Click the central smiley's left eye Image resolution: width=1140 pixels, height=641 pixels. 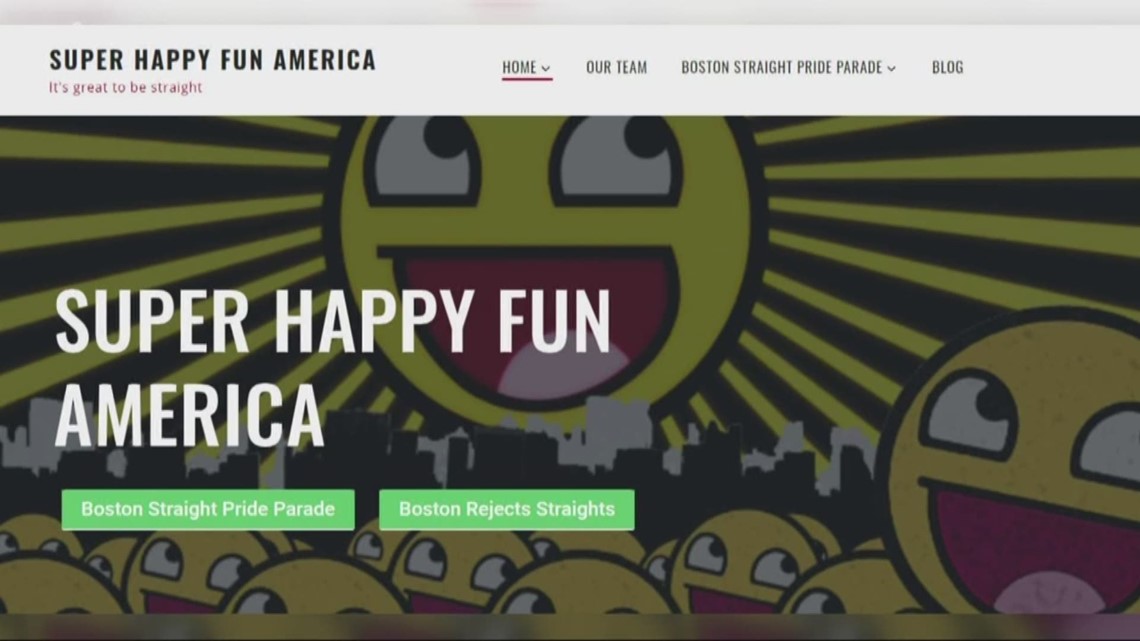pyautogui.click(x=425, y=158)
